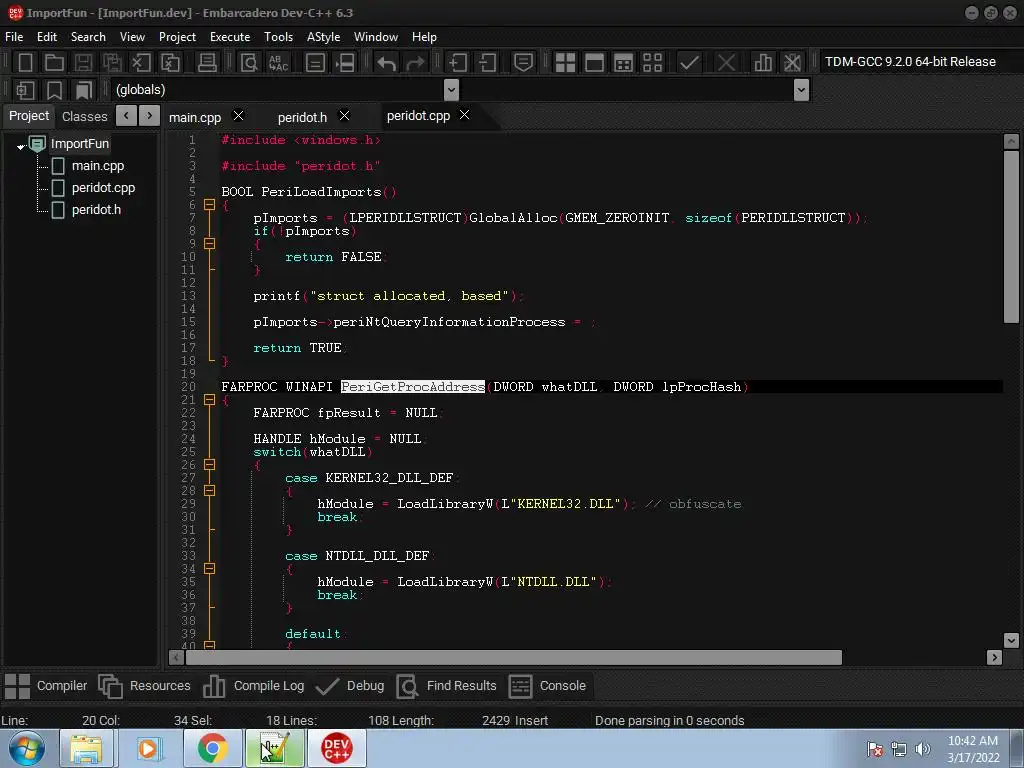Viewport: 1024px width, 768px height.
Task: Click the scroll-down arrow of the editor
Action: click(x=1010, y=640)
